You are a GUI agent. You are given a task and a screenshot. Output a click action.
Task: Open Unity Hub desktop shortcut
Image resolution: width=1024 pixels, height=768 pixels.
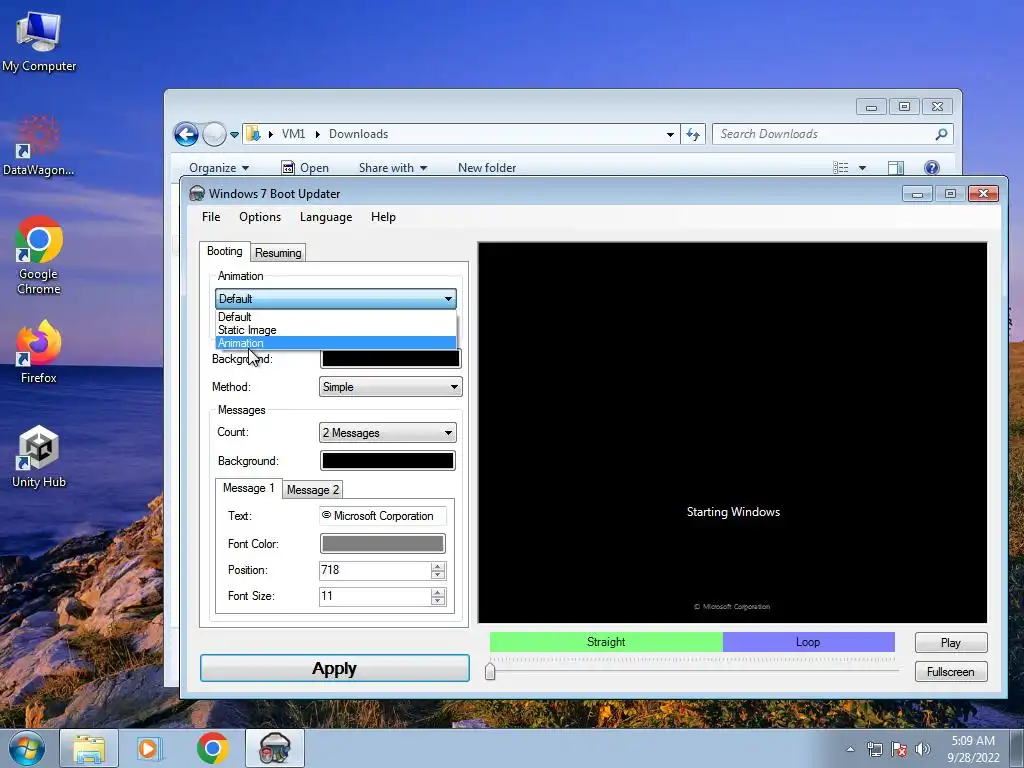pyautogui.click(x=39, y=456)
